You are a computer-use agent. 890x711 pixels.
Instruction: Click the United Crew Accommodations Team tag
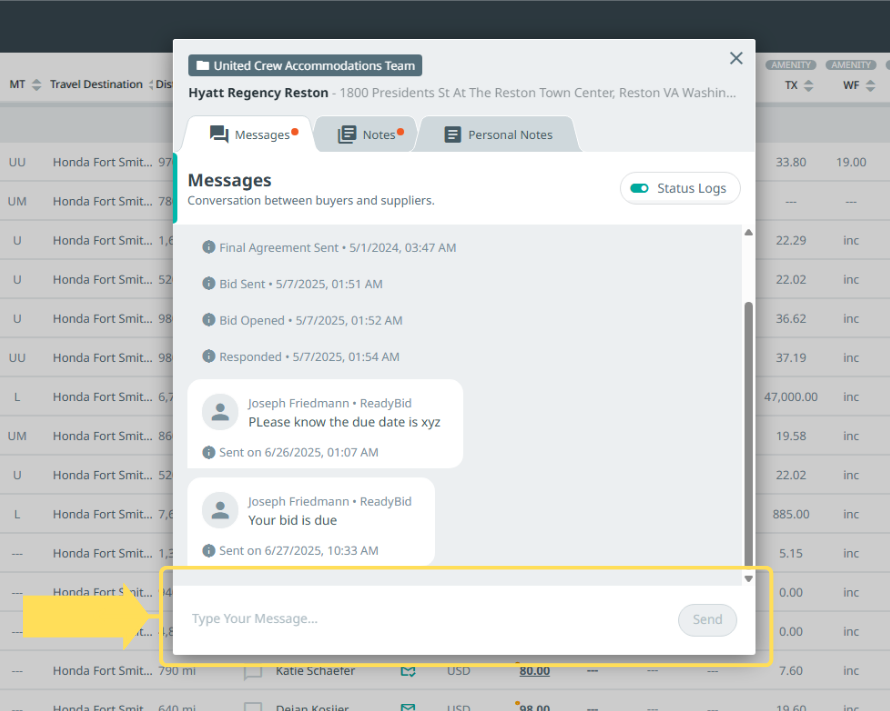click(305, 65)
